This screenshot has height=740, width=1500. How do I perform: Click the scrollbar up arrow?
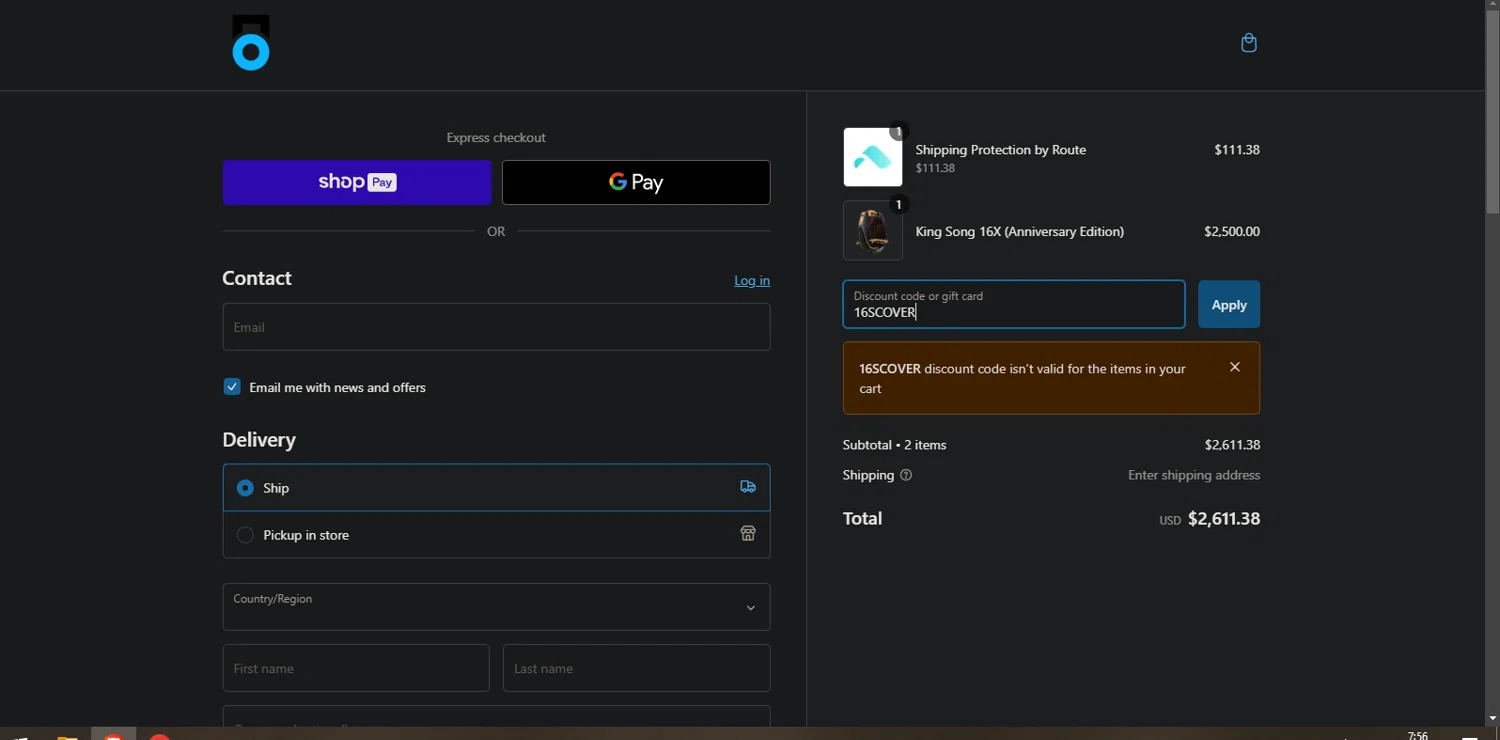[x=1492, y=6]
